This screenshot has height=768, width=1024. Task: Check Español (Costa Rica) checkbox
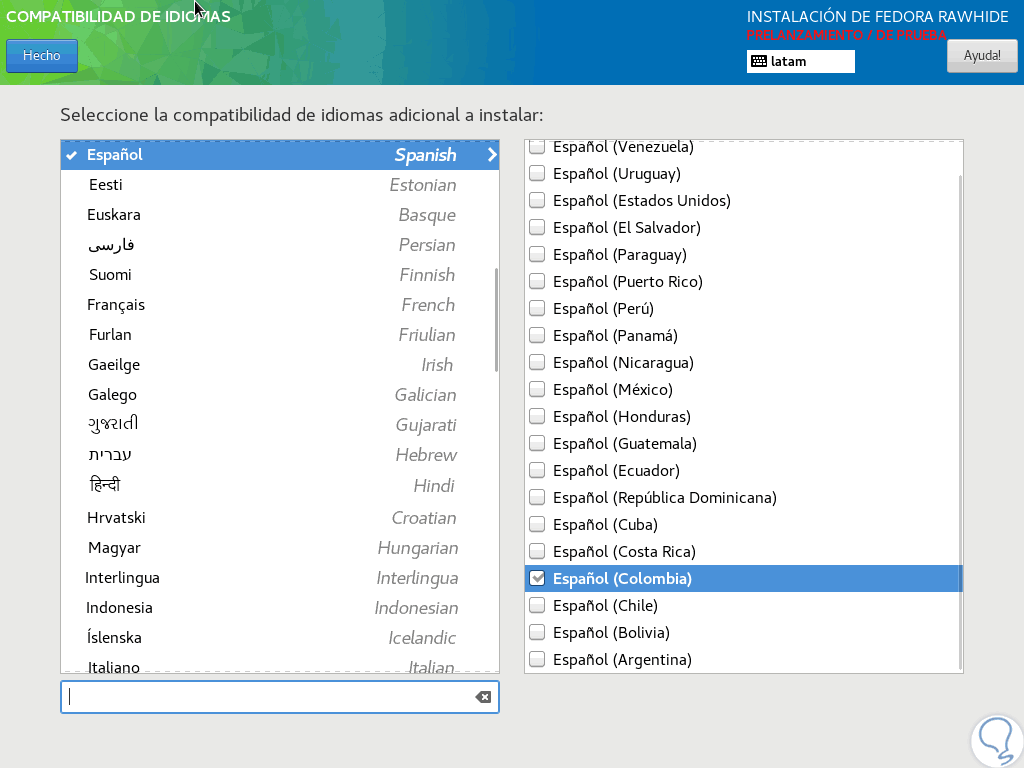(537, 552)
